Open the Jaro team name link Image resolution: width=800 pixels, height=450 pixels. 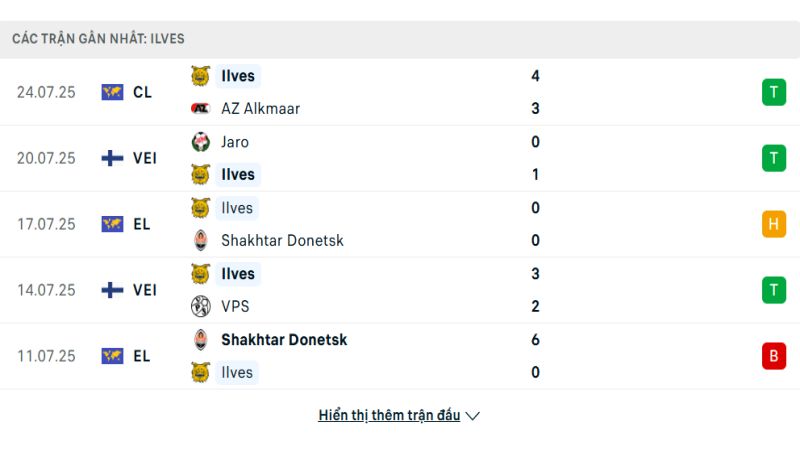(x=235, y=142)
